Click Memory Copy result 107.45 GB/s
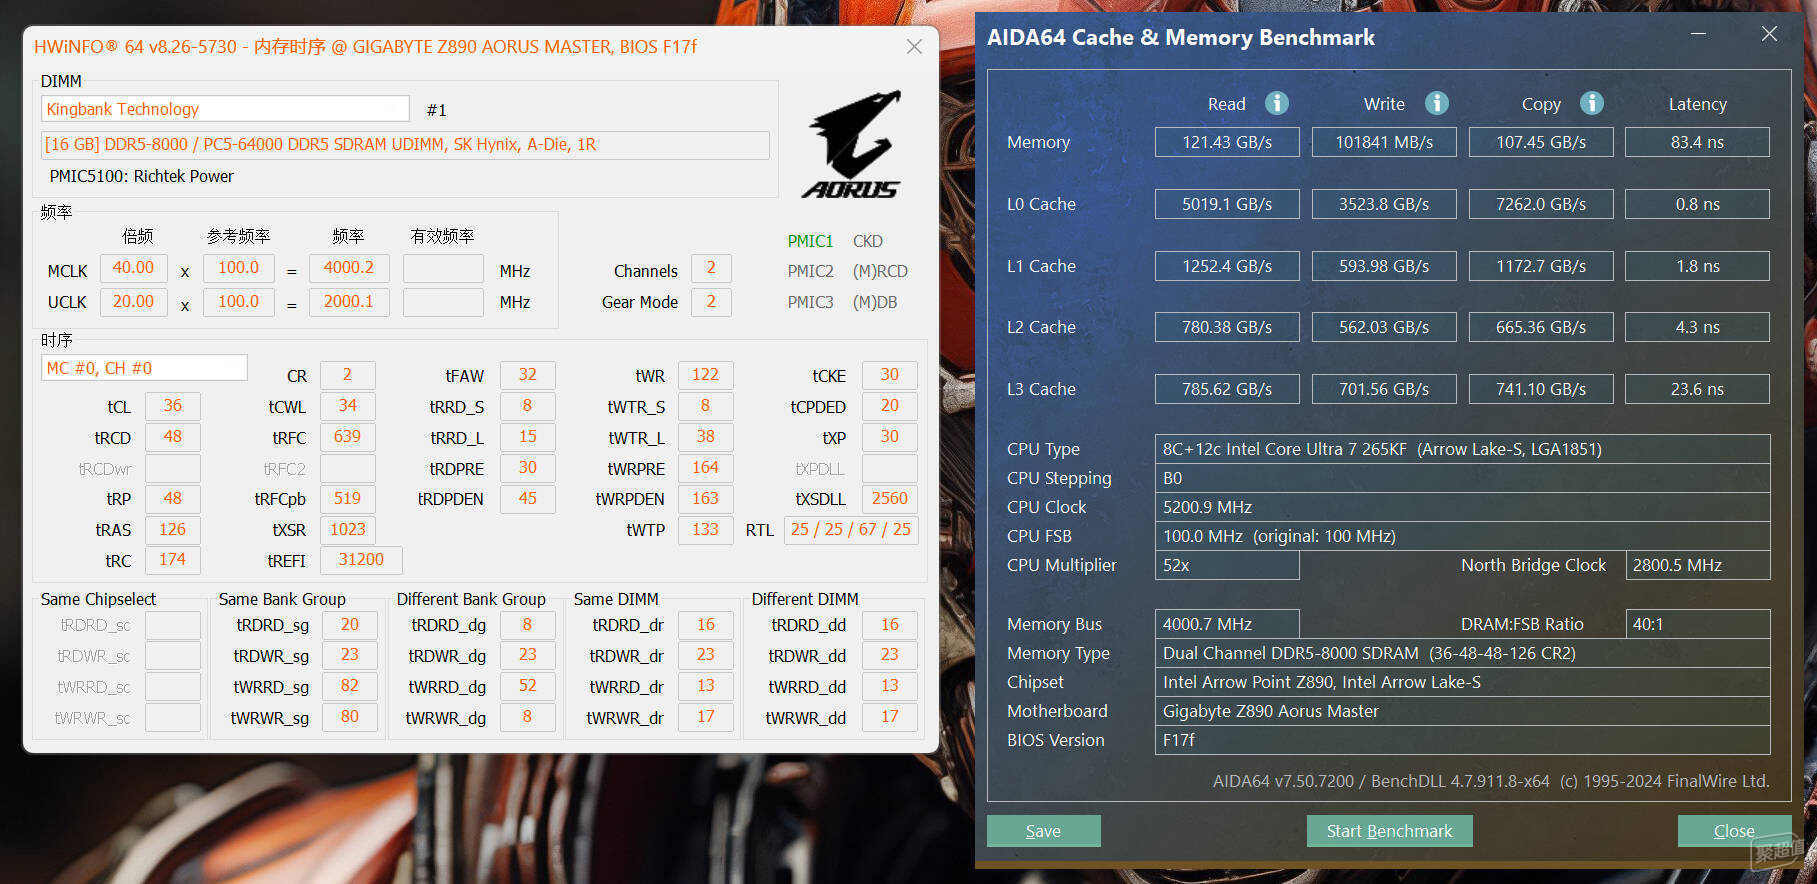The image size is (1817, 884). pos(1541,142)
